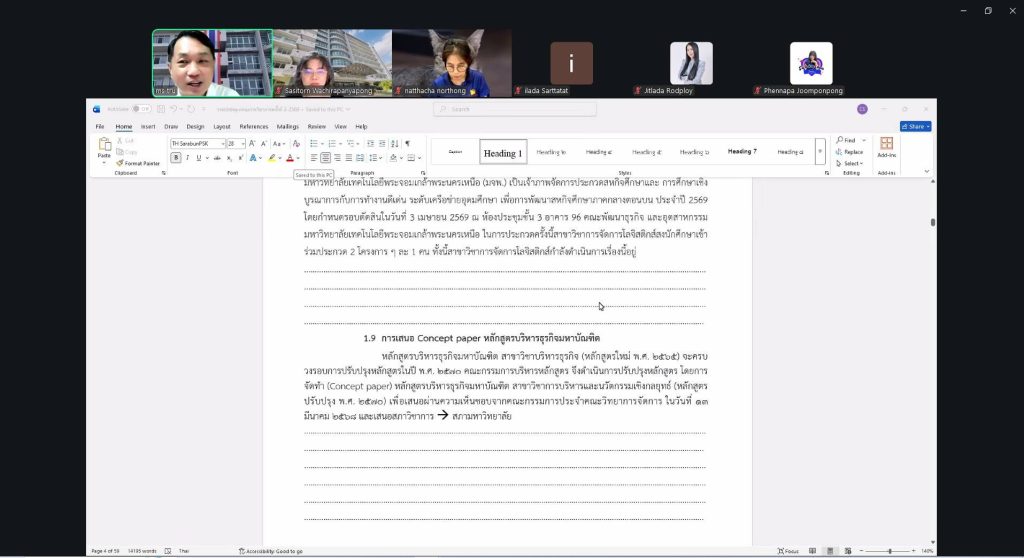Switch to Web Layout view

click(848, 551)
